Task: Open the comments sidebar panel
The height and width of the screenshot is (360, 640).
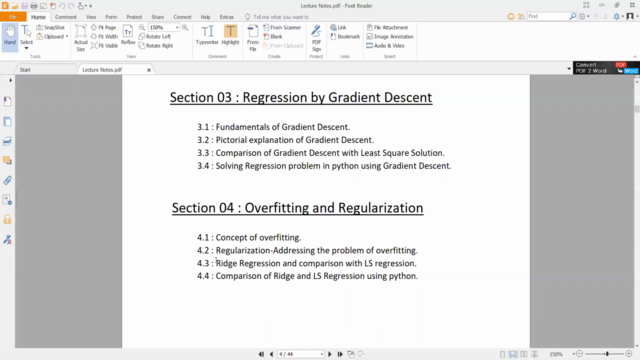Action: tap(7, 160)
